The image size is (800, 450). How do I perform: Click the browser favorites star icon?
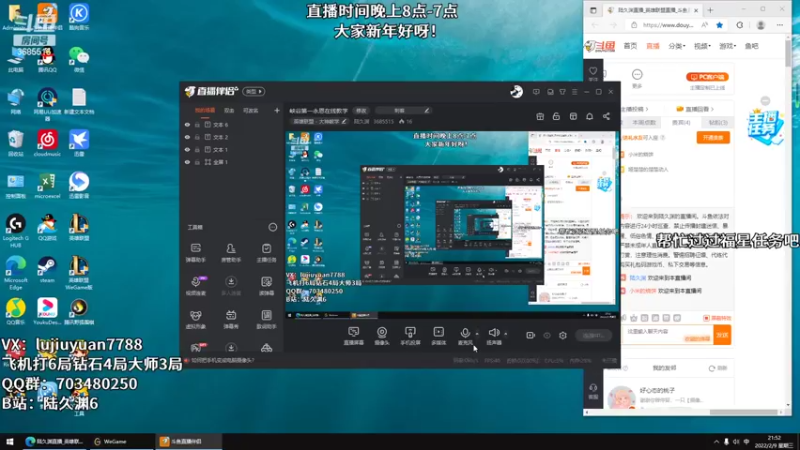tap(719, 25)
